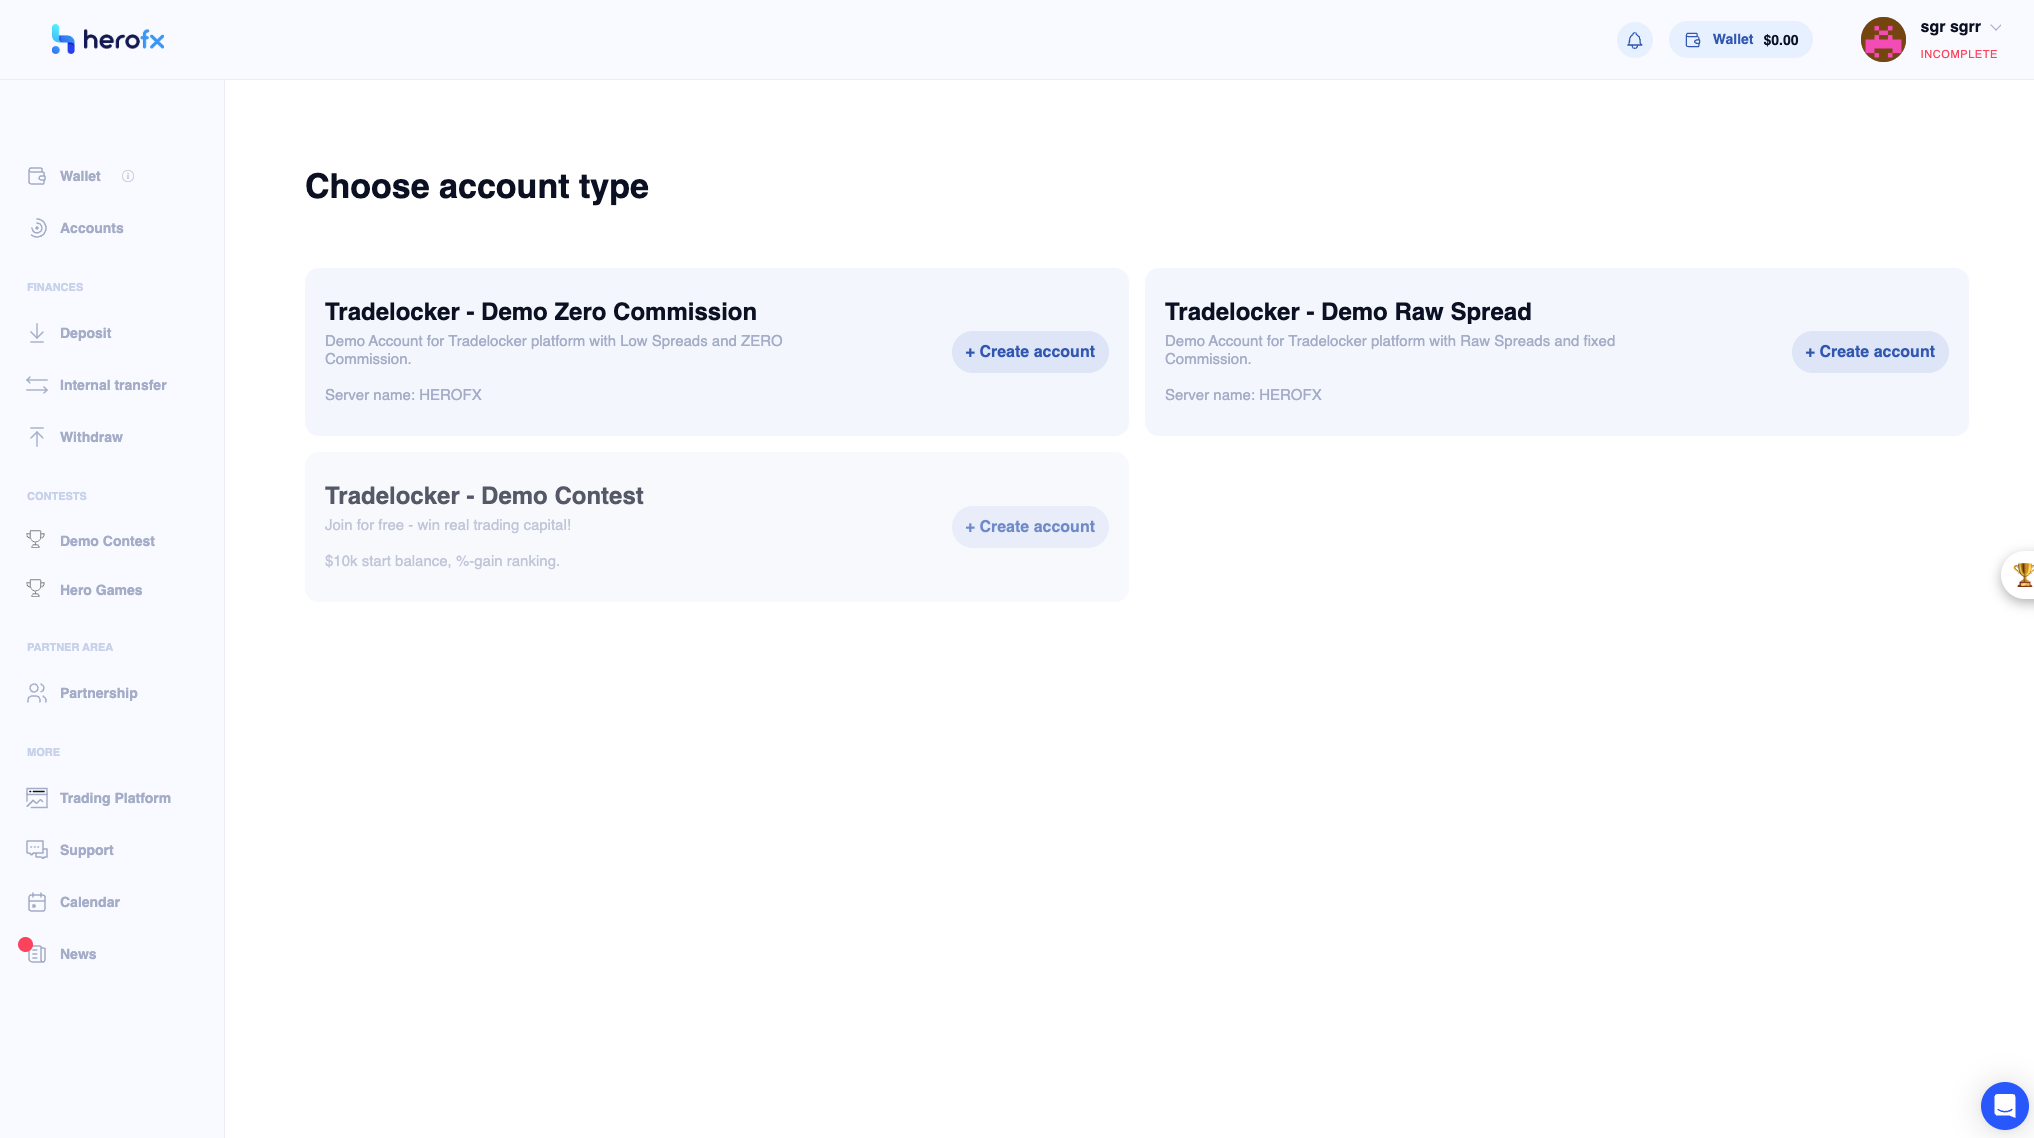Click the Withdraw arrow icon

pyautogui.click(x=37, y=437)
